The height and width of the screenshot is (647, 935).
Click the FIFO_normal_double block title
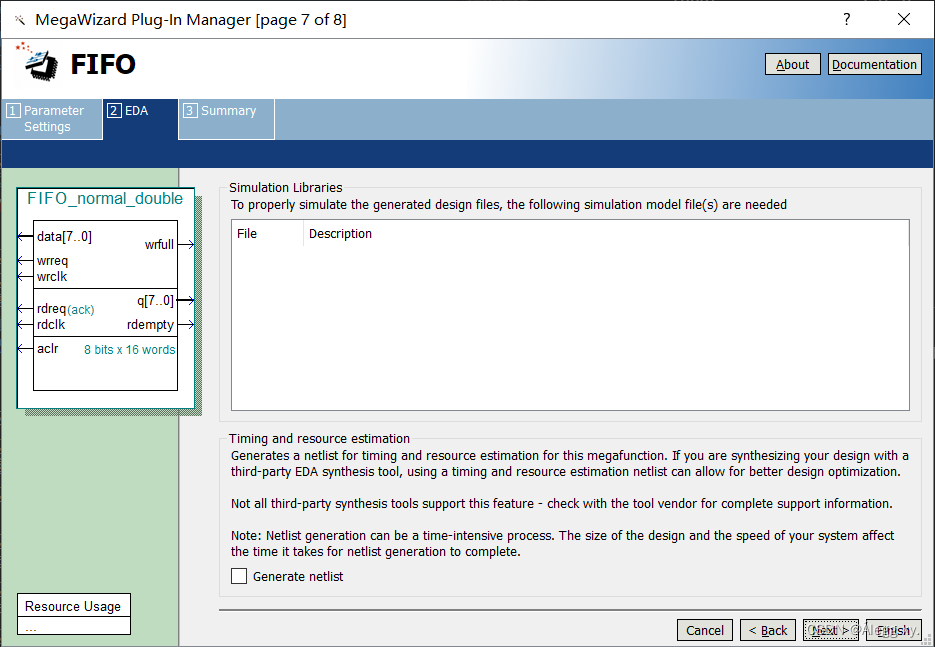coord(105,199)
